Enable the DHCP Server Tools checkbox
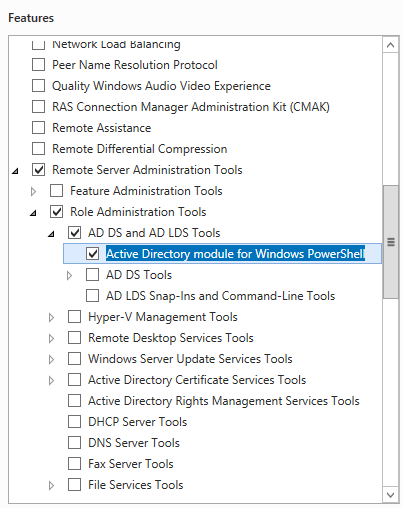Viewport: 402px width, 508px height. coord(74,422)
